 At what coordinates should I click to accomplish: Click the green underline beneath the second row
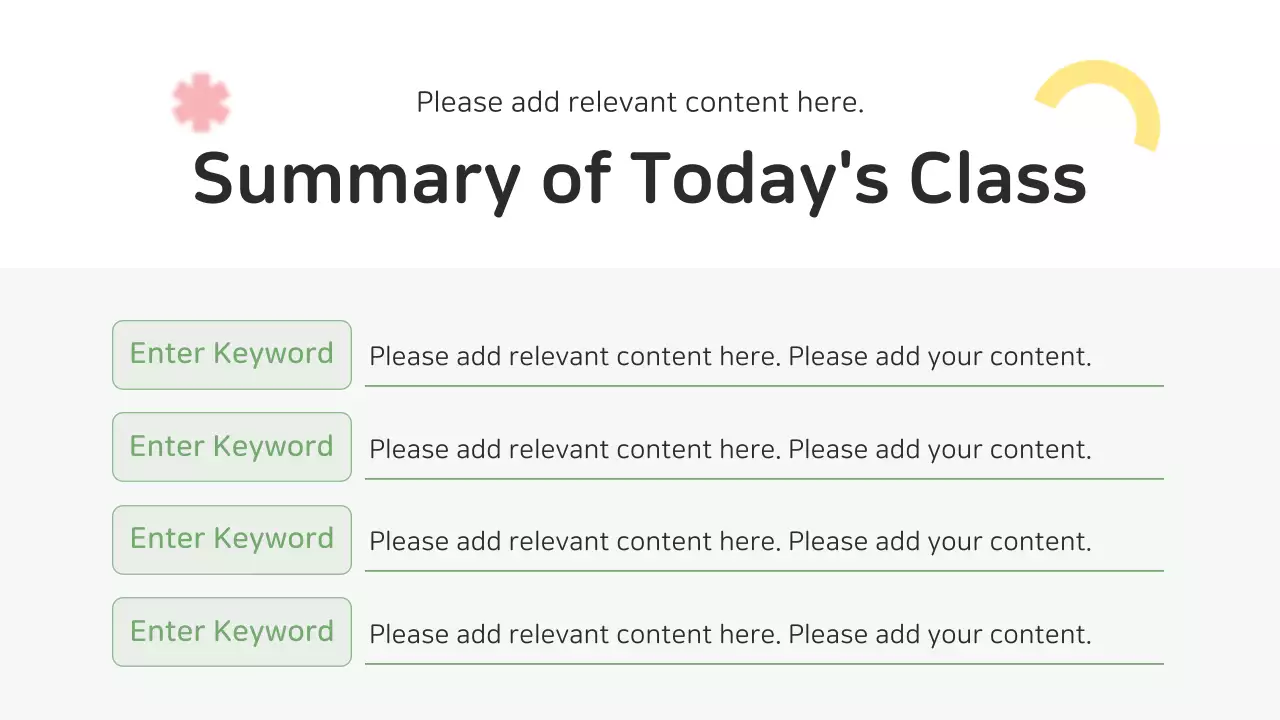764,478
